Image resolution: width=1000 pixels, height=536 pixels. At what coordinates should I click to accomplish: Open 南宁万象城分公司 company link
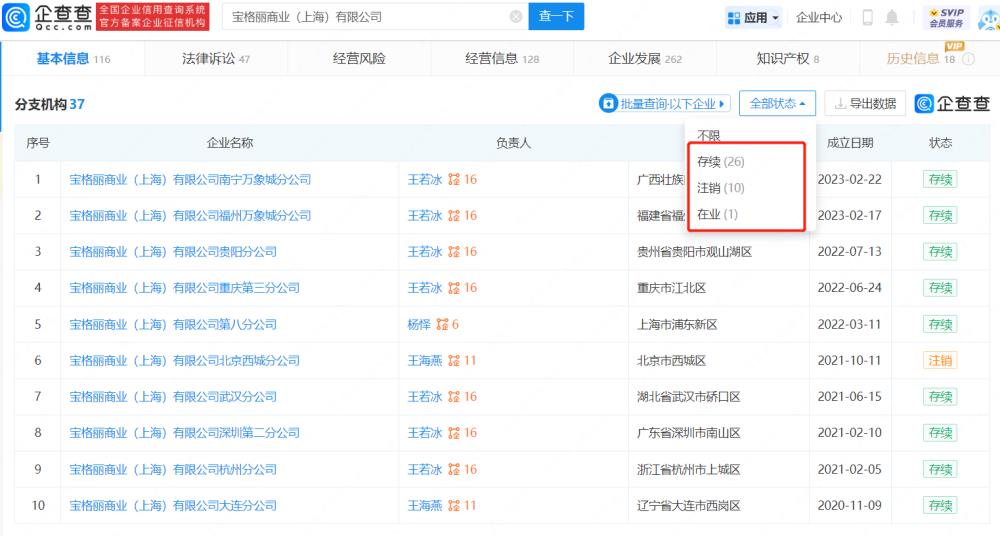pyautogui.click(x=190, y=179)
